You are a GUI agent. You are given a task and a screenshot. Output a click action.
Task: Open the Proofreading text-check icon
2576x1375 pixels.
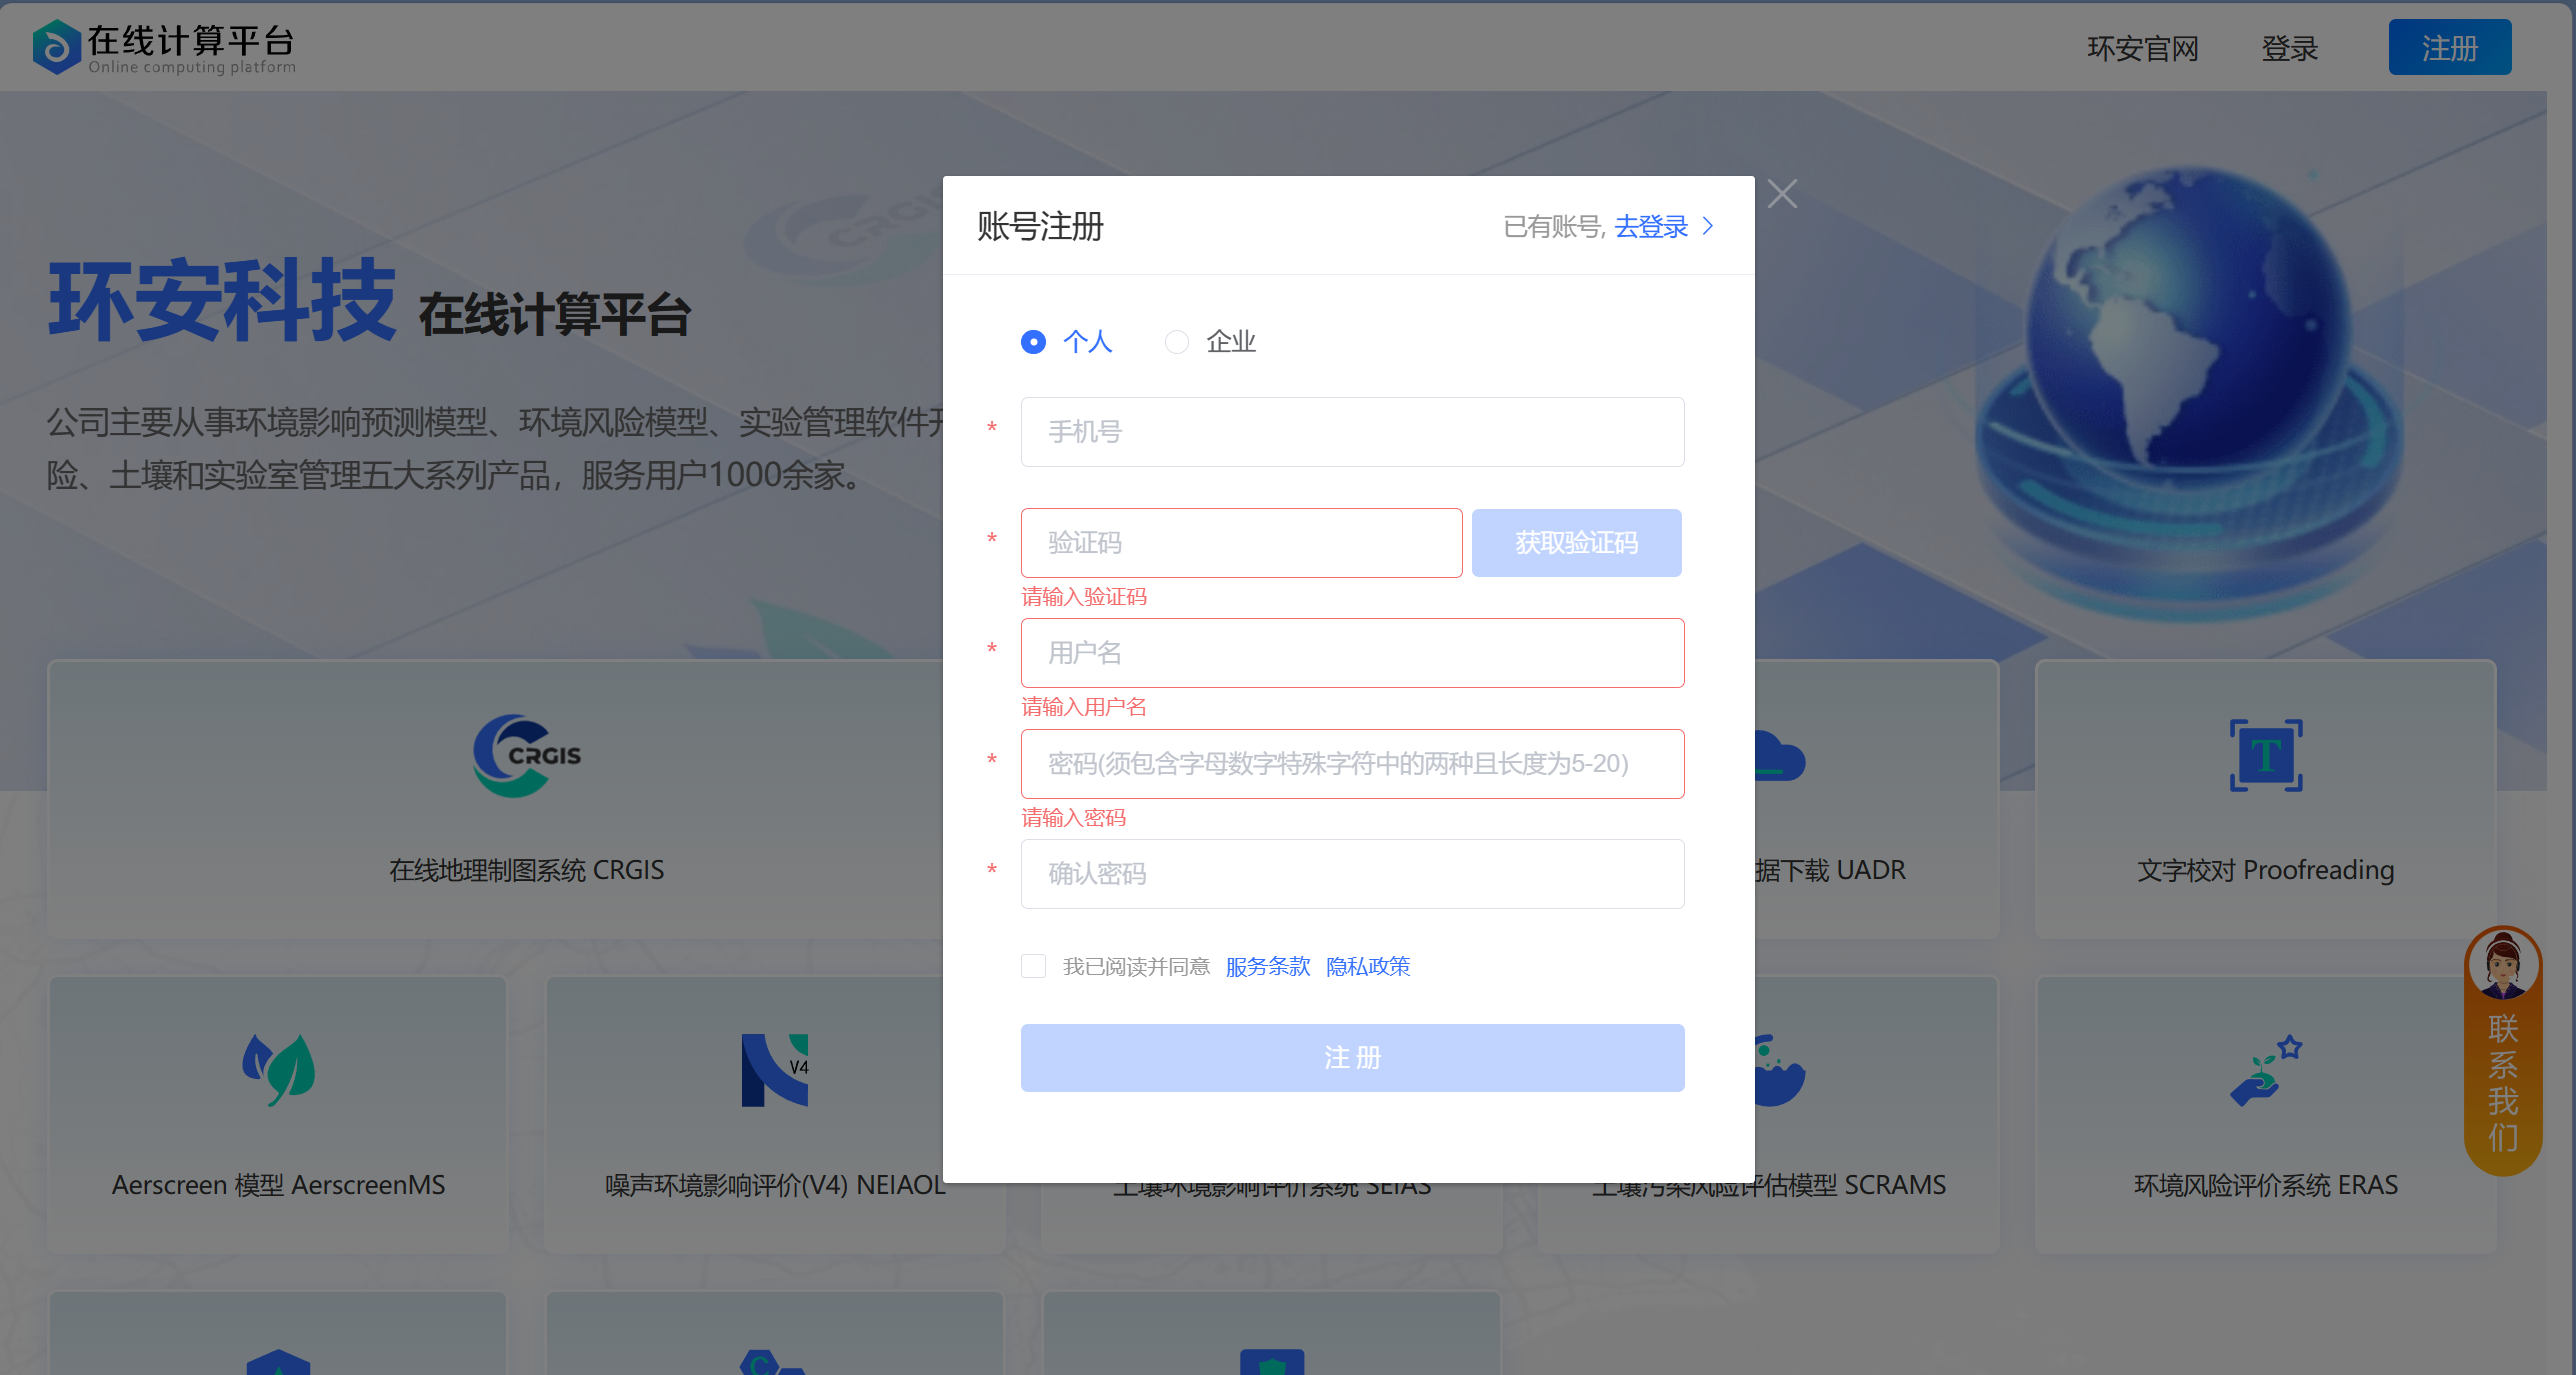pyautogui.click(x=2265, y=755)
